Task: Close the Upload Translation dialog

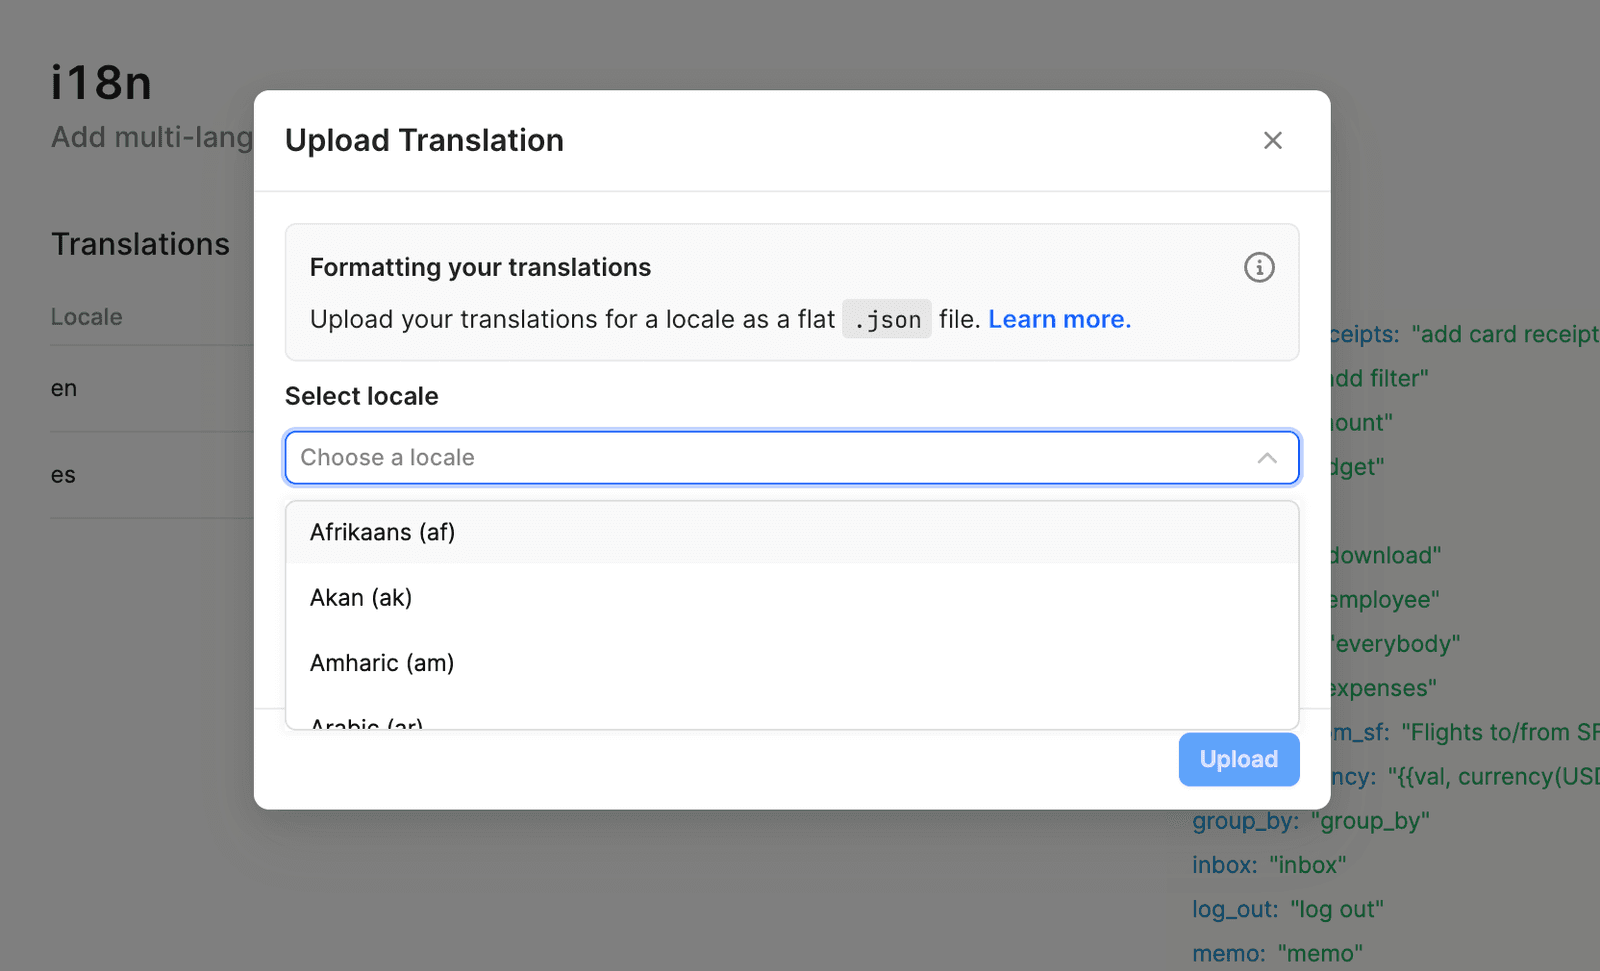Action: [1272, 140]
